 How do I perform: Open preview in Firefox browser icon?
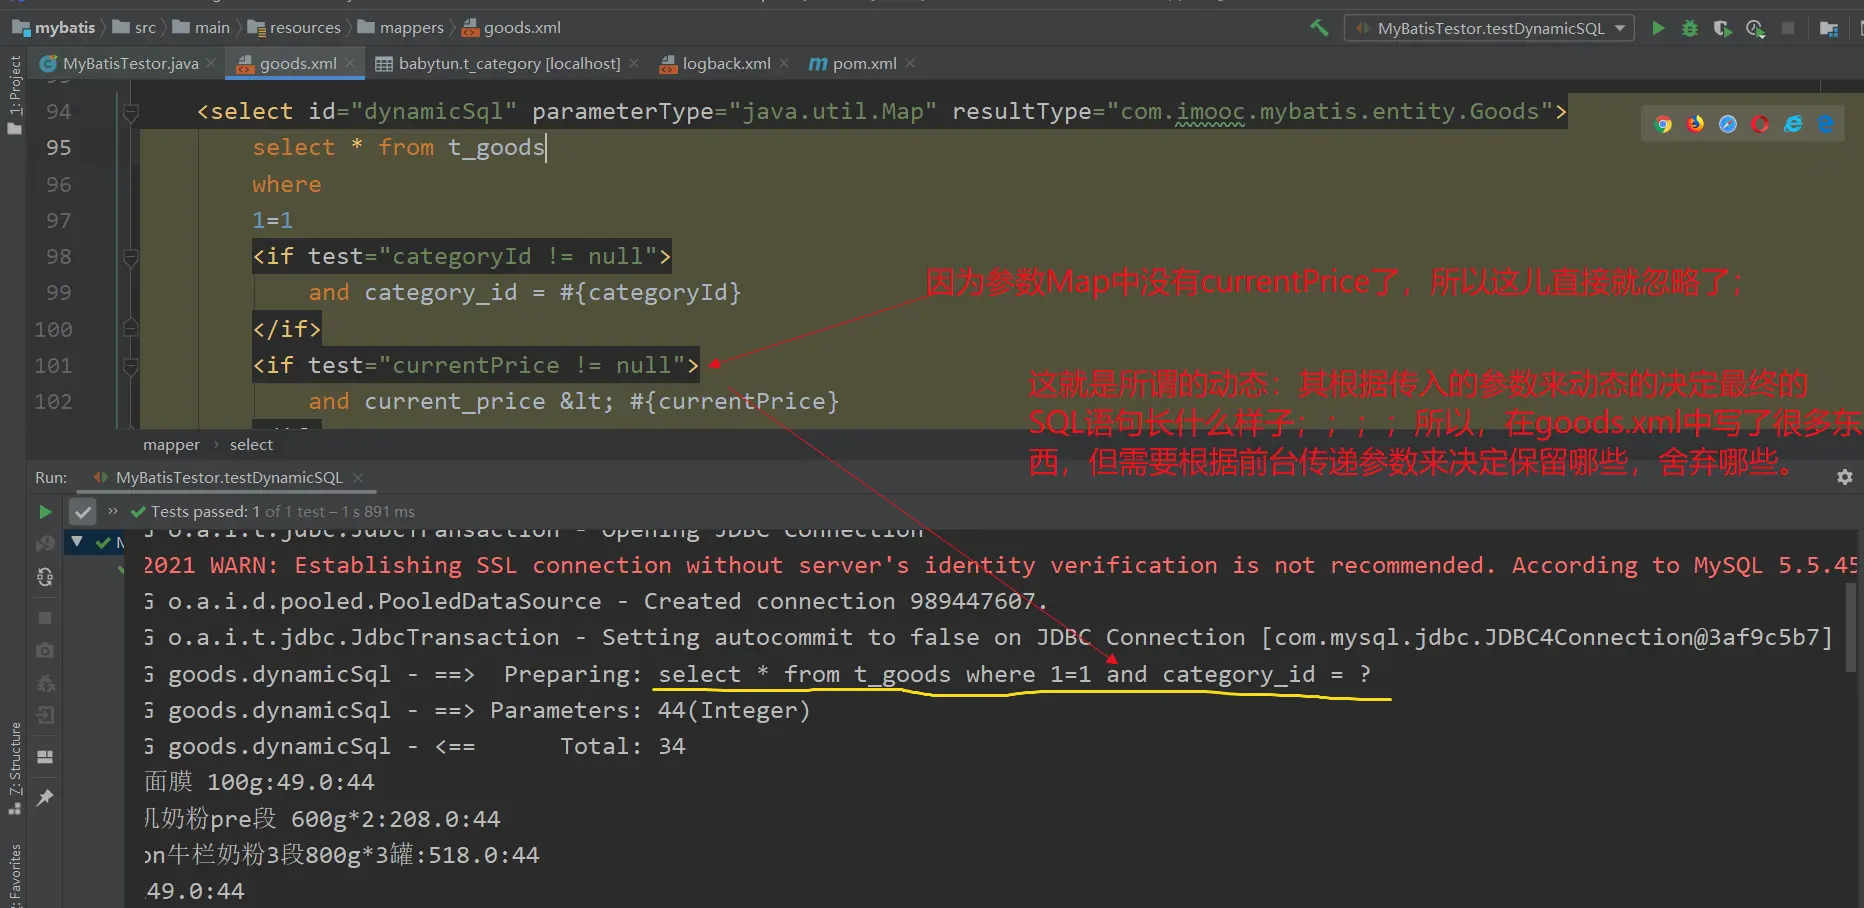(1696, 124)
